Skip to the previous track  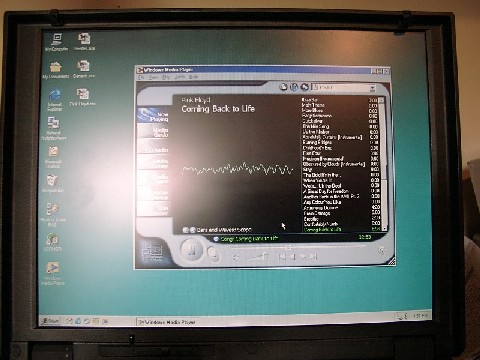[x=282, y=257]
